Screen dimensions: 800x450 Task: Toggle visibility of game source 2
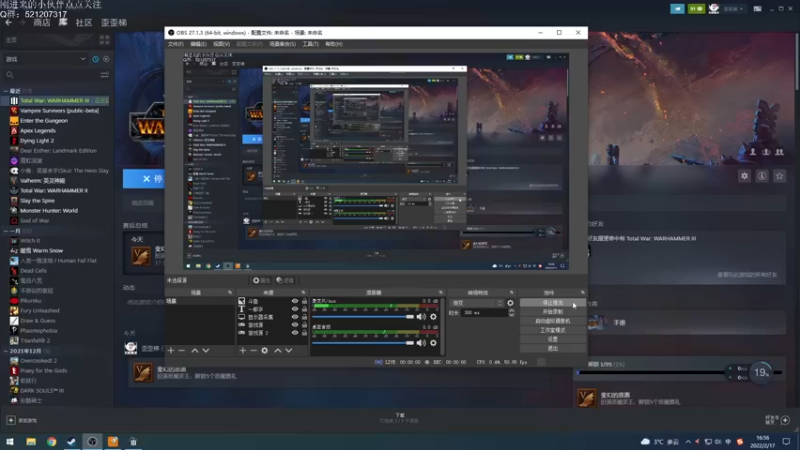[x=295, y=333]
